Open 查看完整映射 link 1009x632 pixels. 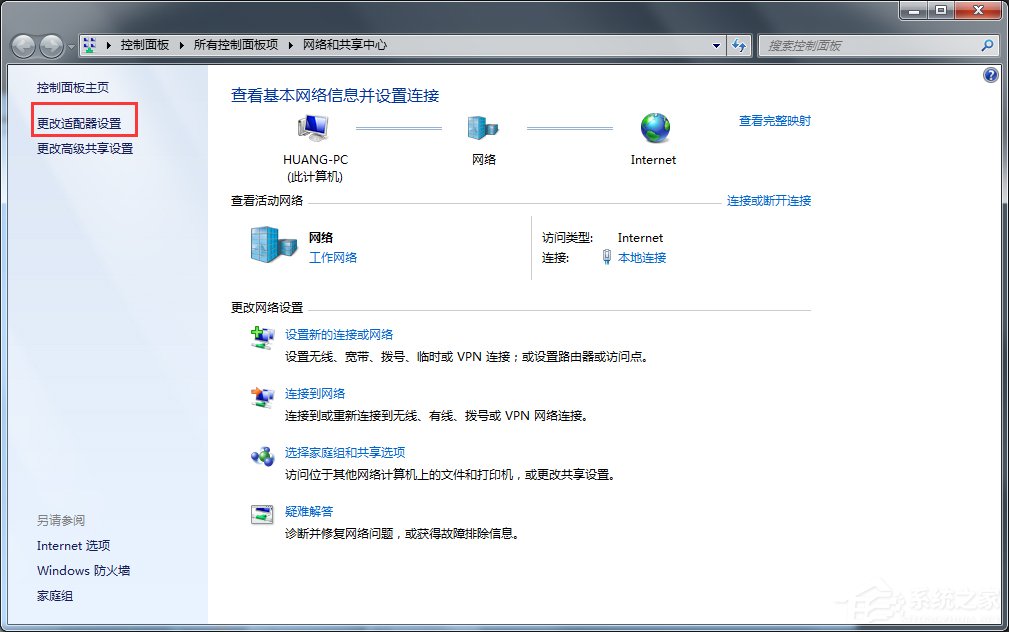[774, 119]
